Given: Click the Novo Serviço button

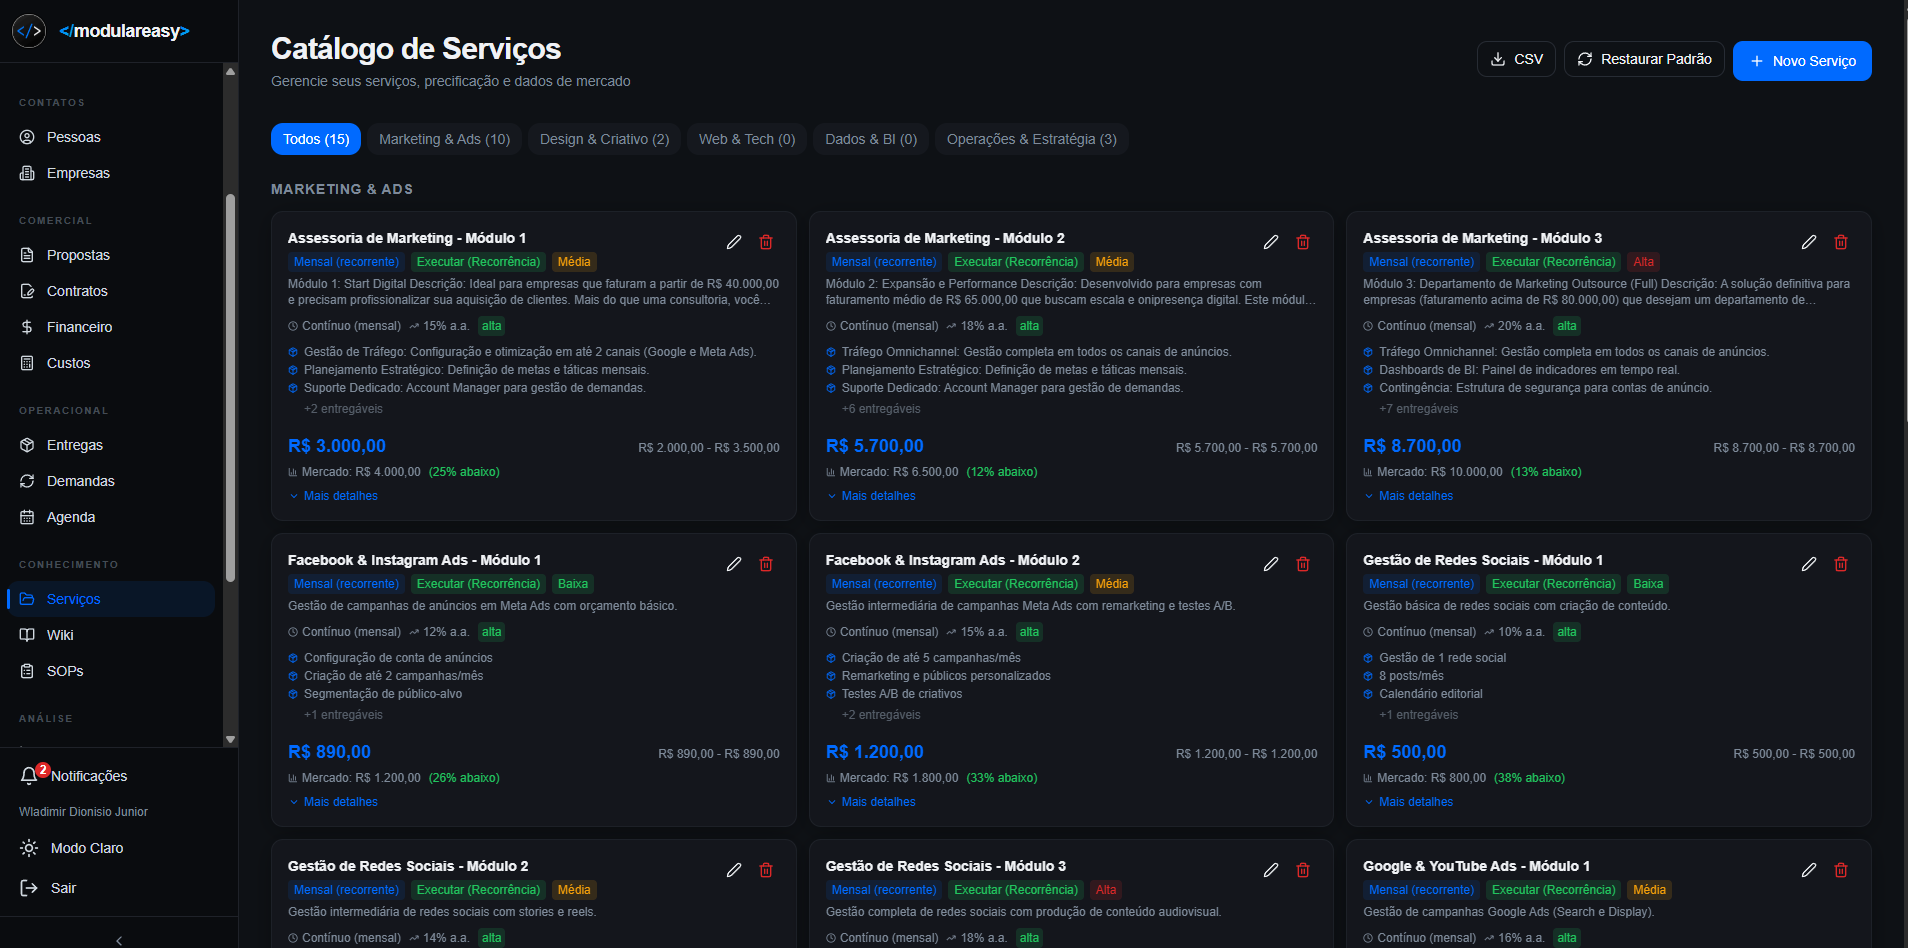Looking at the screenshot, I should click(1801, 60).
